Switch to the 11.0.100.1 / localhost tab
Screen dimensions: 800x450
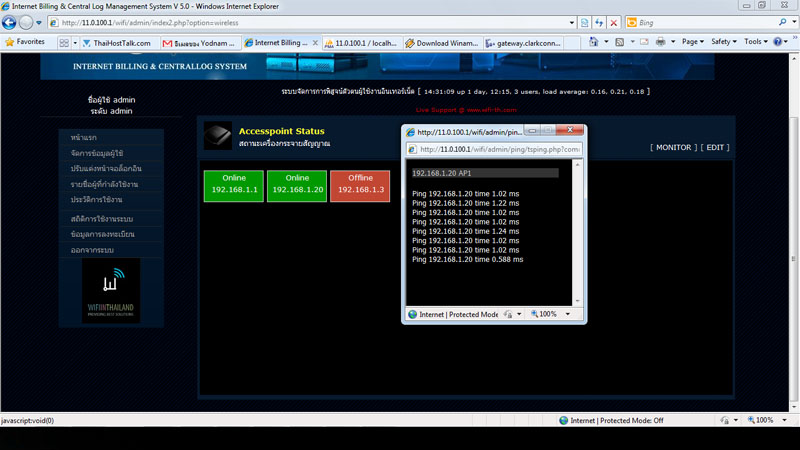coord(362,43)
